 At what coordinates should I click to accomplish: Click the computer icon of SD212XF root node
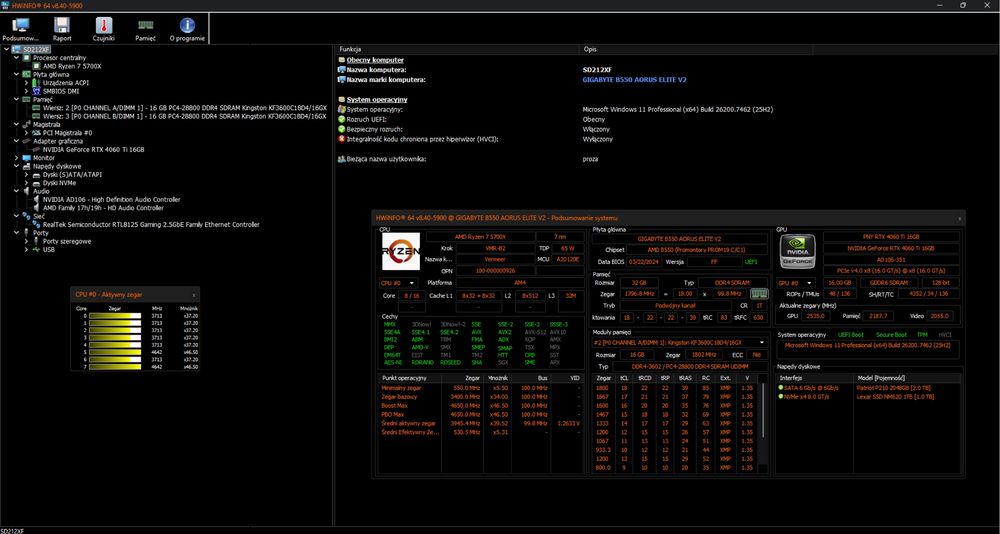pyautogui.click(x=17, y=49)
